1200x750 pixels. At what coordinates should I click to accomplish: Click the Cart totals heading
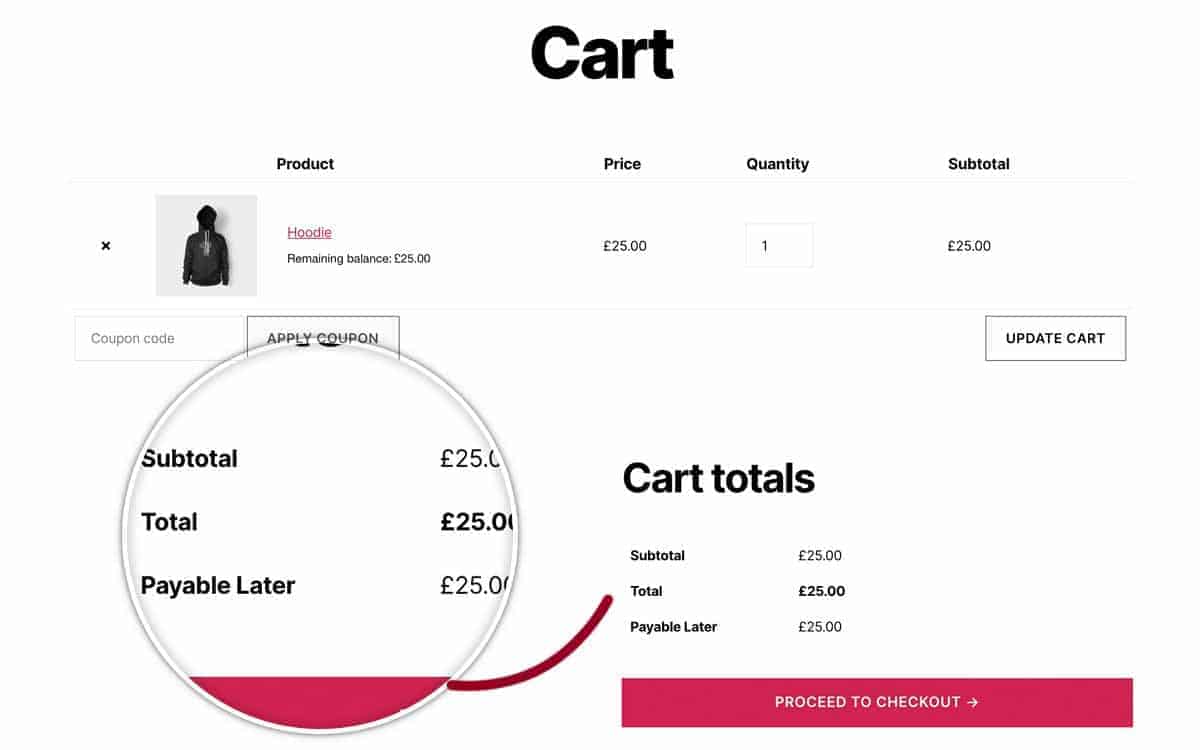pos(719,478)
